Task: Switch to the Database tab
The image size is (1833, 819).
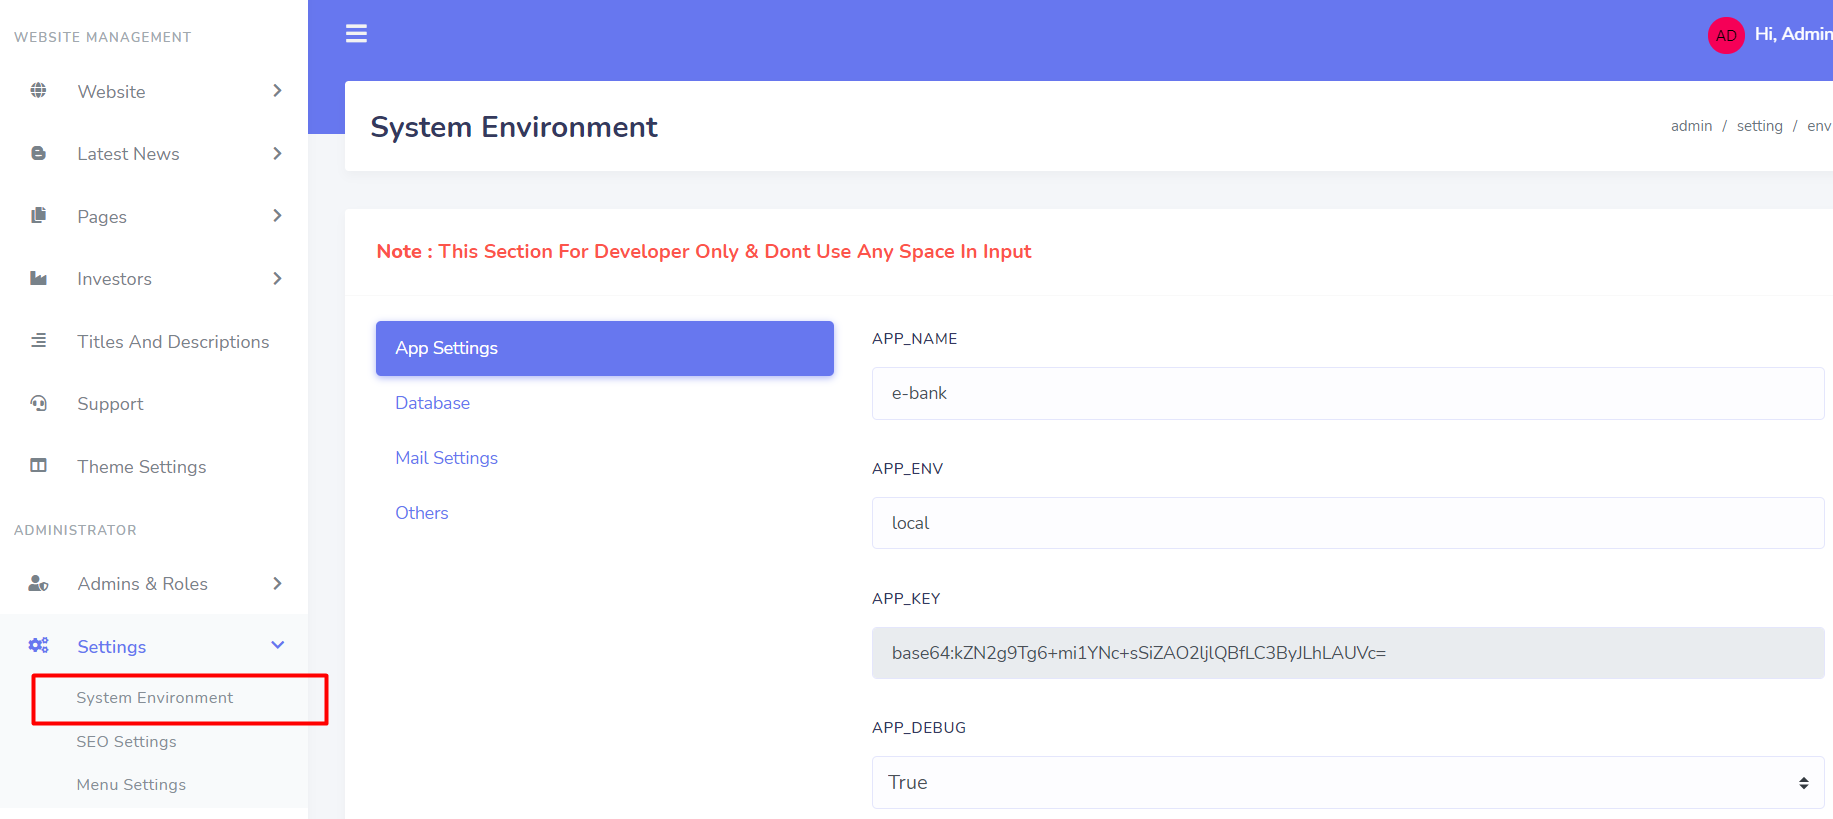Action: point(432,403)
